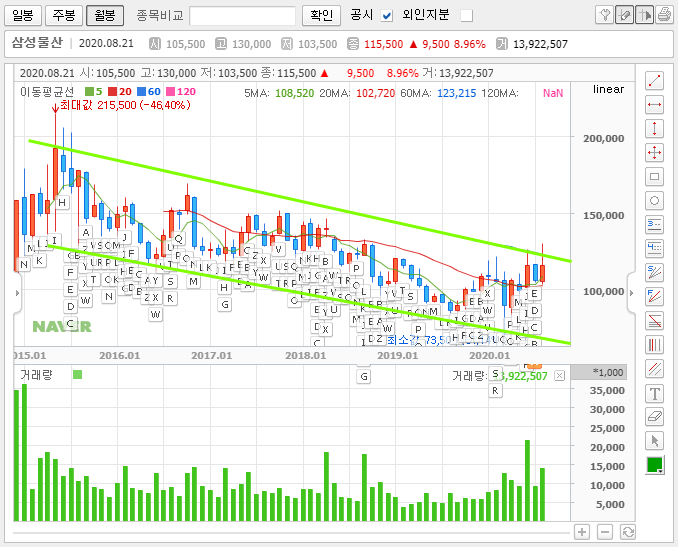Select the red diagonal retracement lines tool

(654, 320)
